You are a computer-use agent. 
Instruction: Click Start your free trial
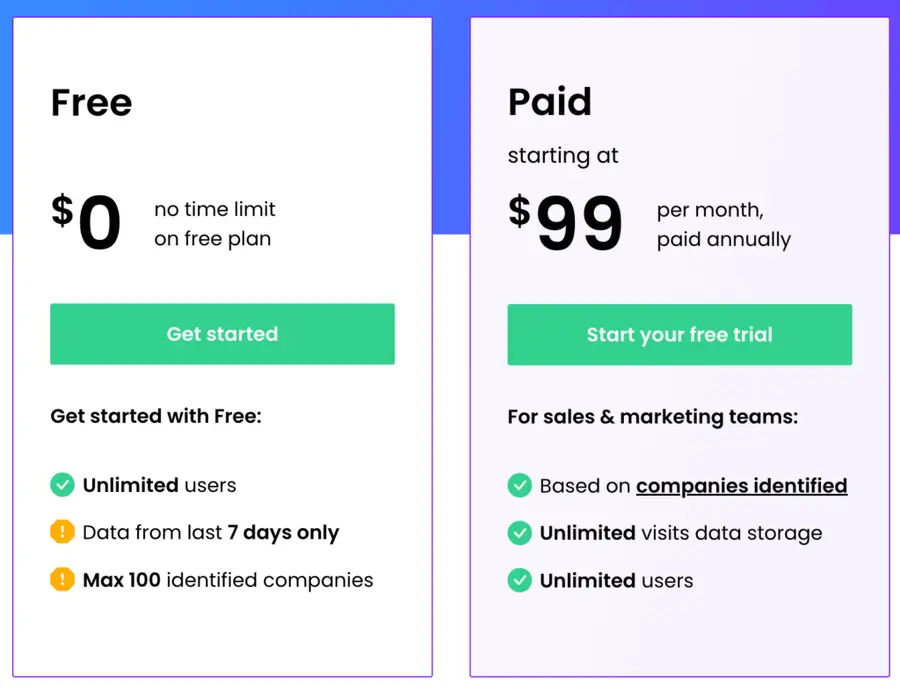pyautogui.click(x=679, y=334)
